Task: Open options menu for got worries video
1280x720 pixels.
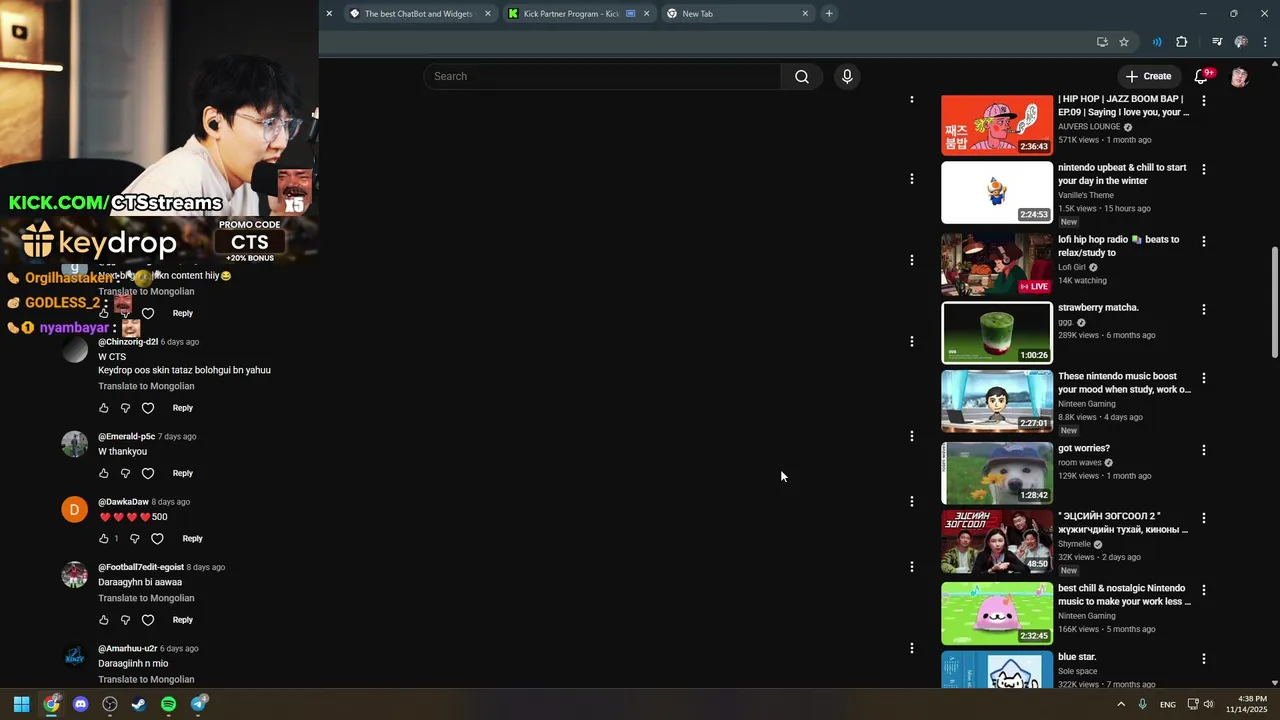Action: pos(1203,451)
